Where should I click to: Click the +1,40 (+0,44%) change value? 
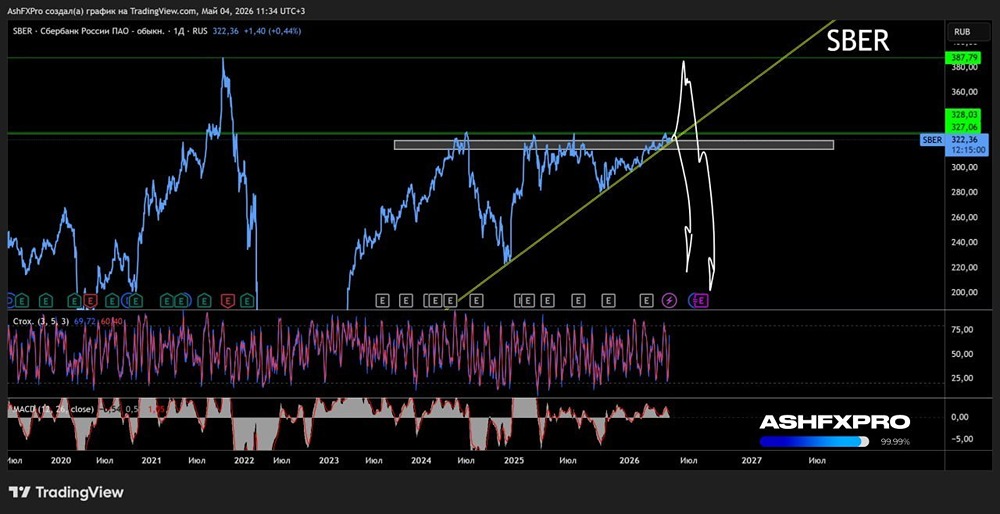[x=272, y=31]
